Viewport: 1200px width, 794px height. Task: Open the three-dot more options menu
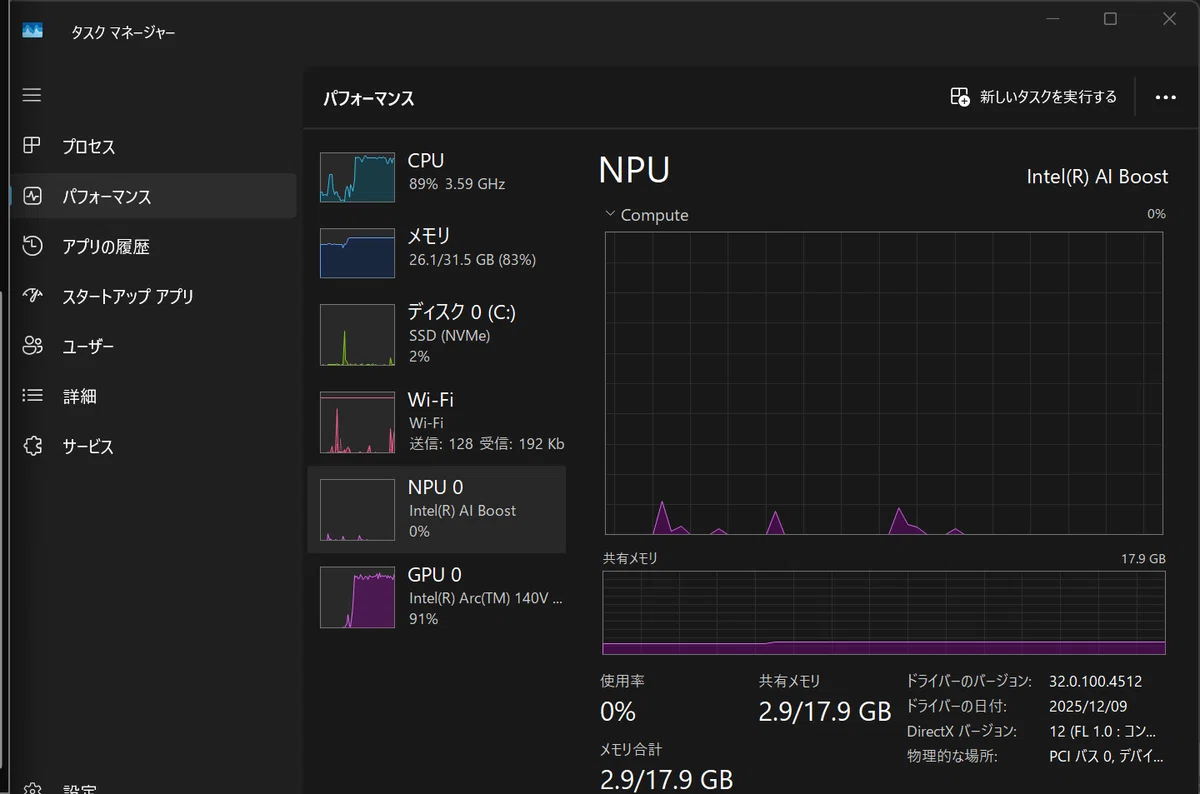coord(1165,97)
